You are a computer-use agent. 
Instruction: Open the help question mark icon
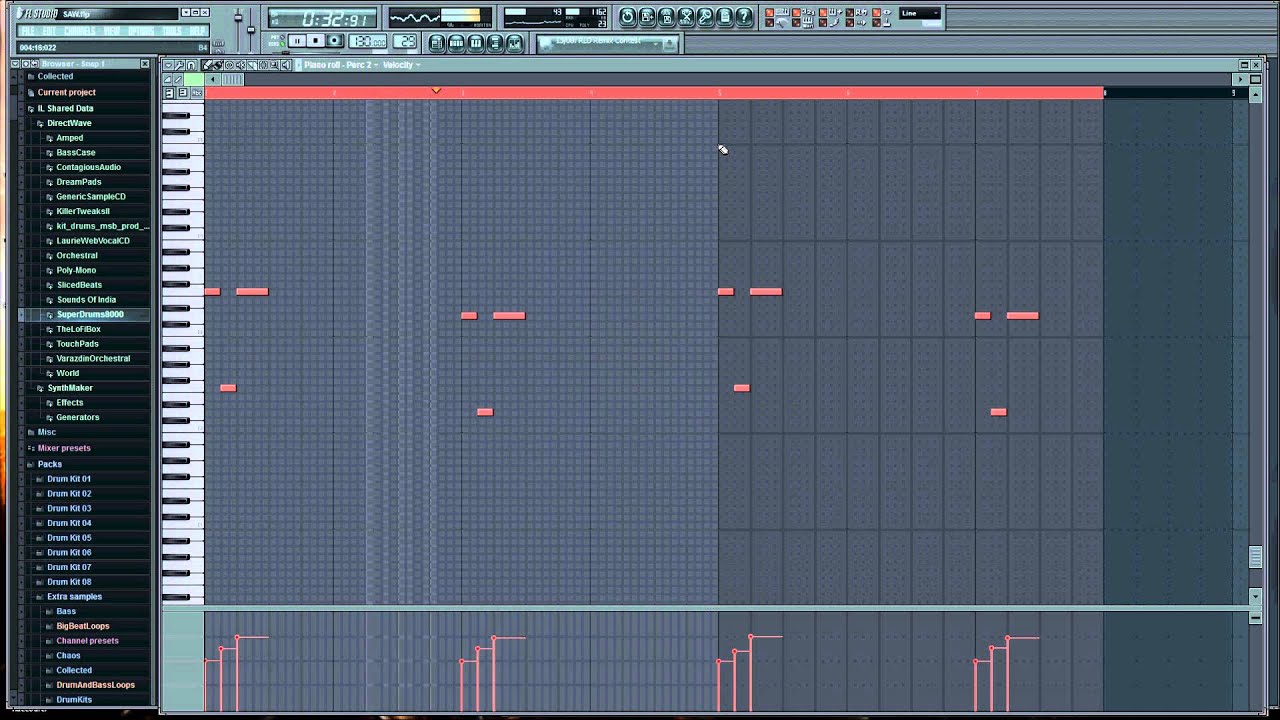tap(744, 16)
